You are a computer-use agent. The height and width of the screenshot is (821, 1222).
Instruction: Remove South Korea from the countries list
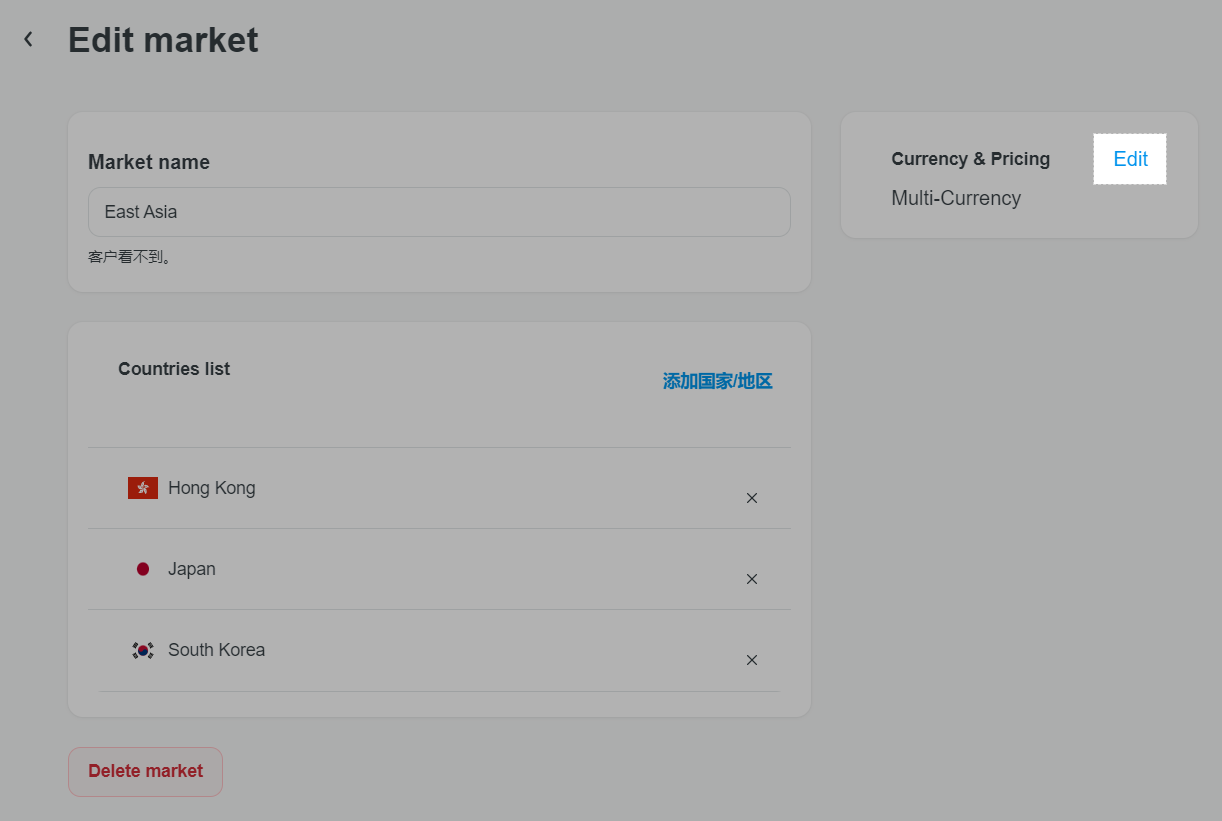point(752,660)
